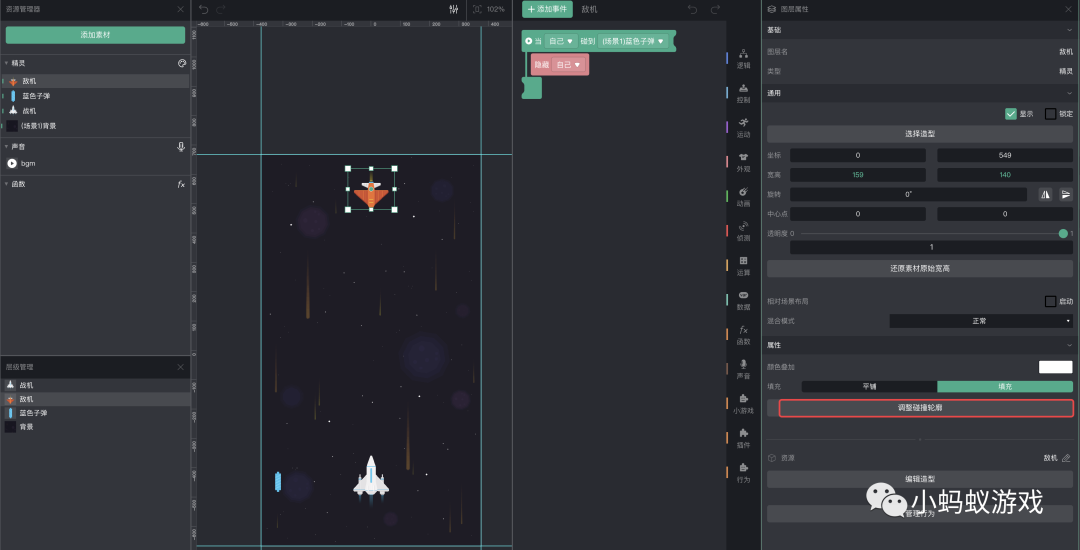1080x550 pixels.
Task: Click the palette icon beside 精灵 section
Action: pyautogui.click(x=182, y=63)
